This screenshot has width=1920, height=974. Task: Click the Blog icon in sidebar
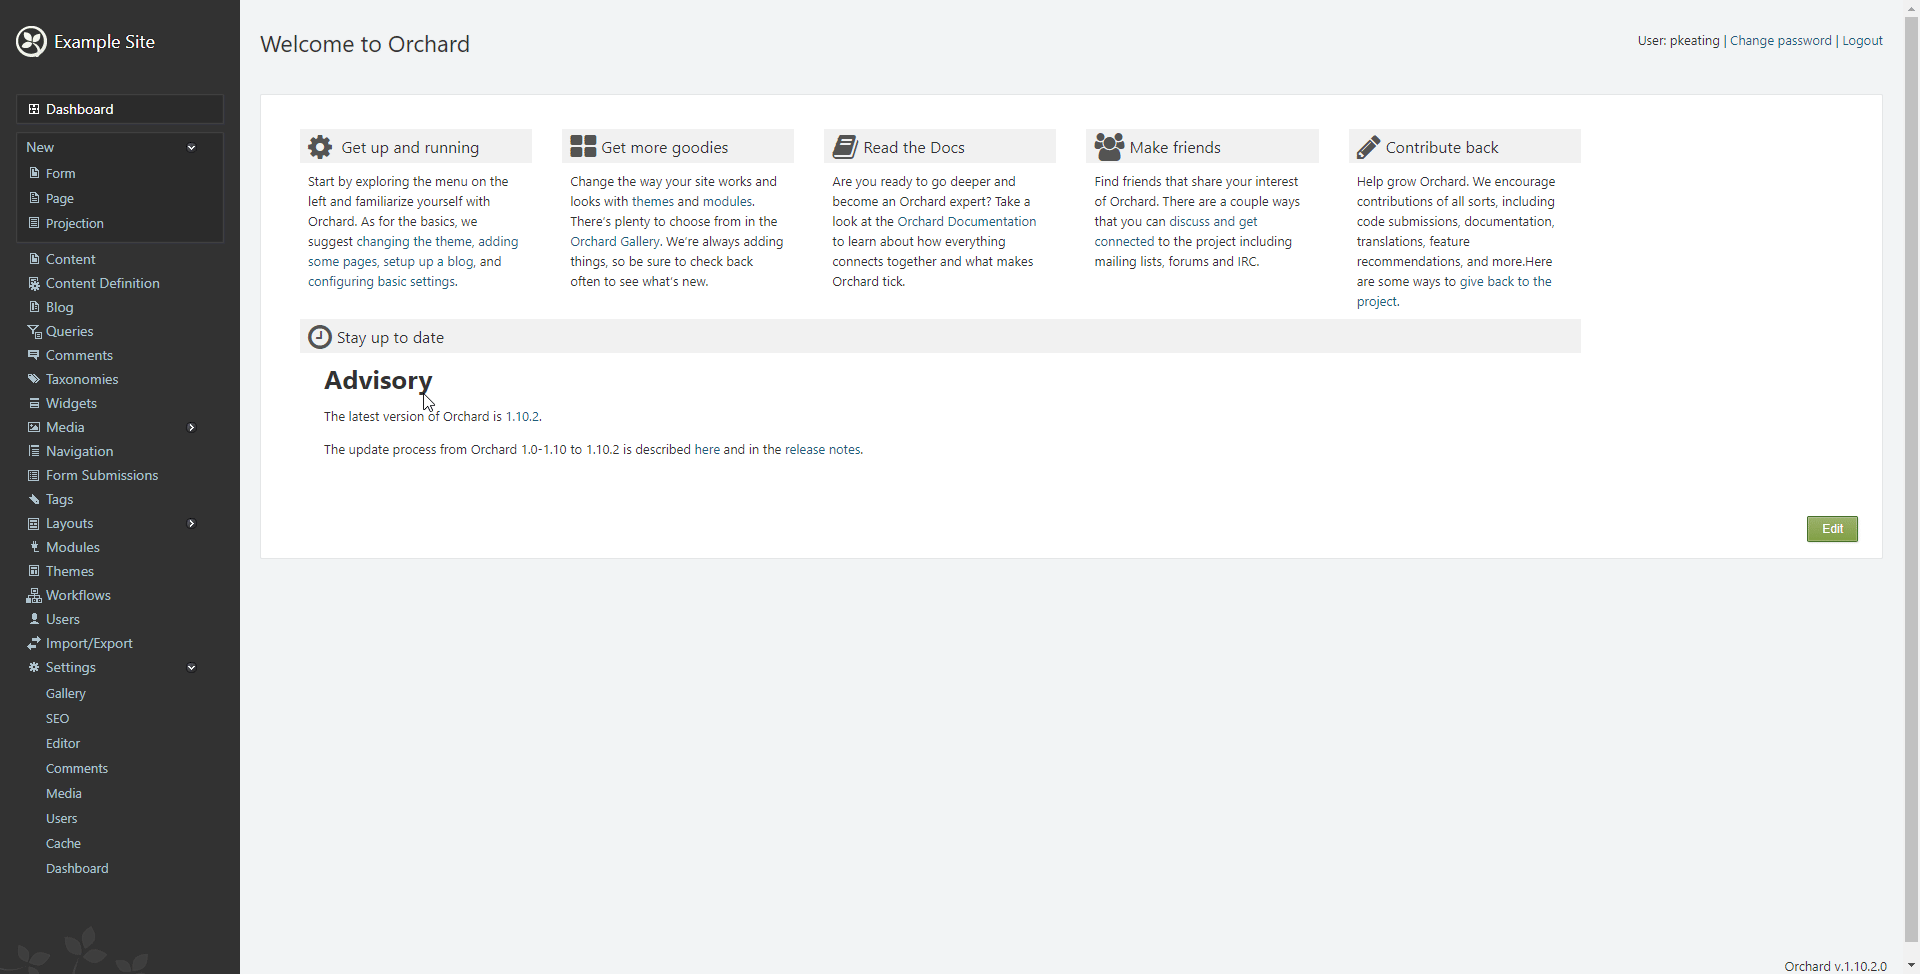[x=34, y=307]
